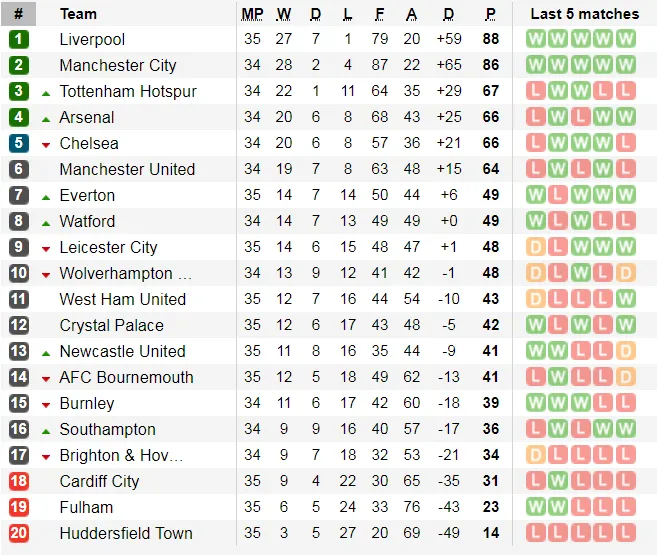Viewport: 657px width, 555px height.
Task: Click the Last 5 matches column header
Action: 584,14
